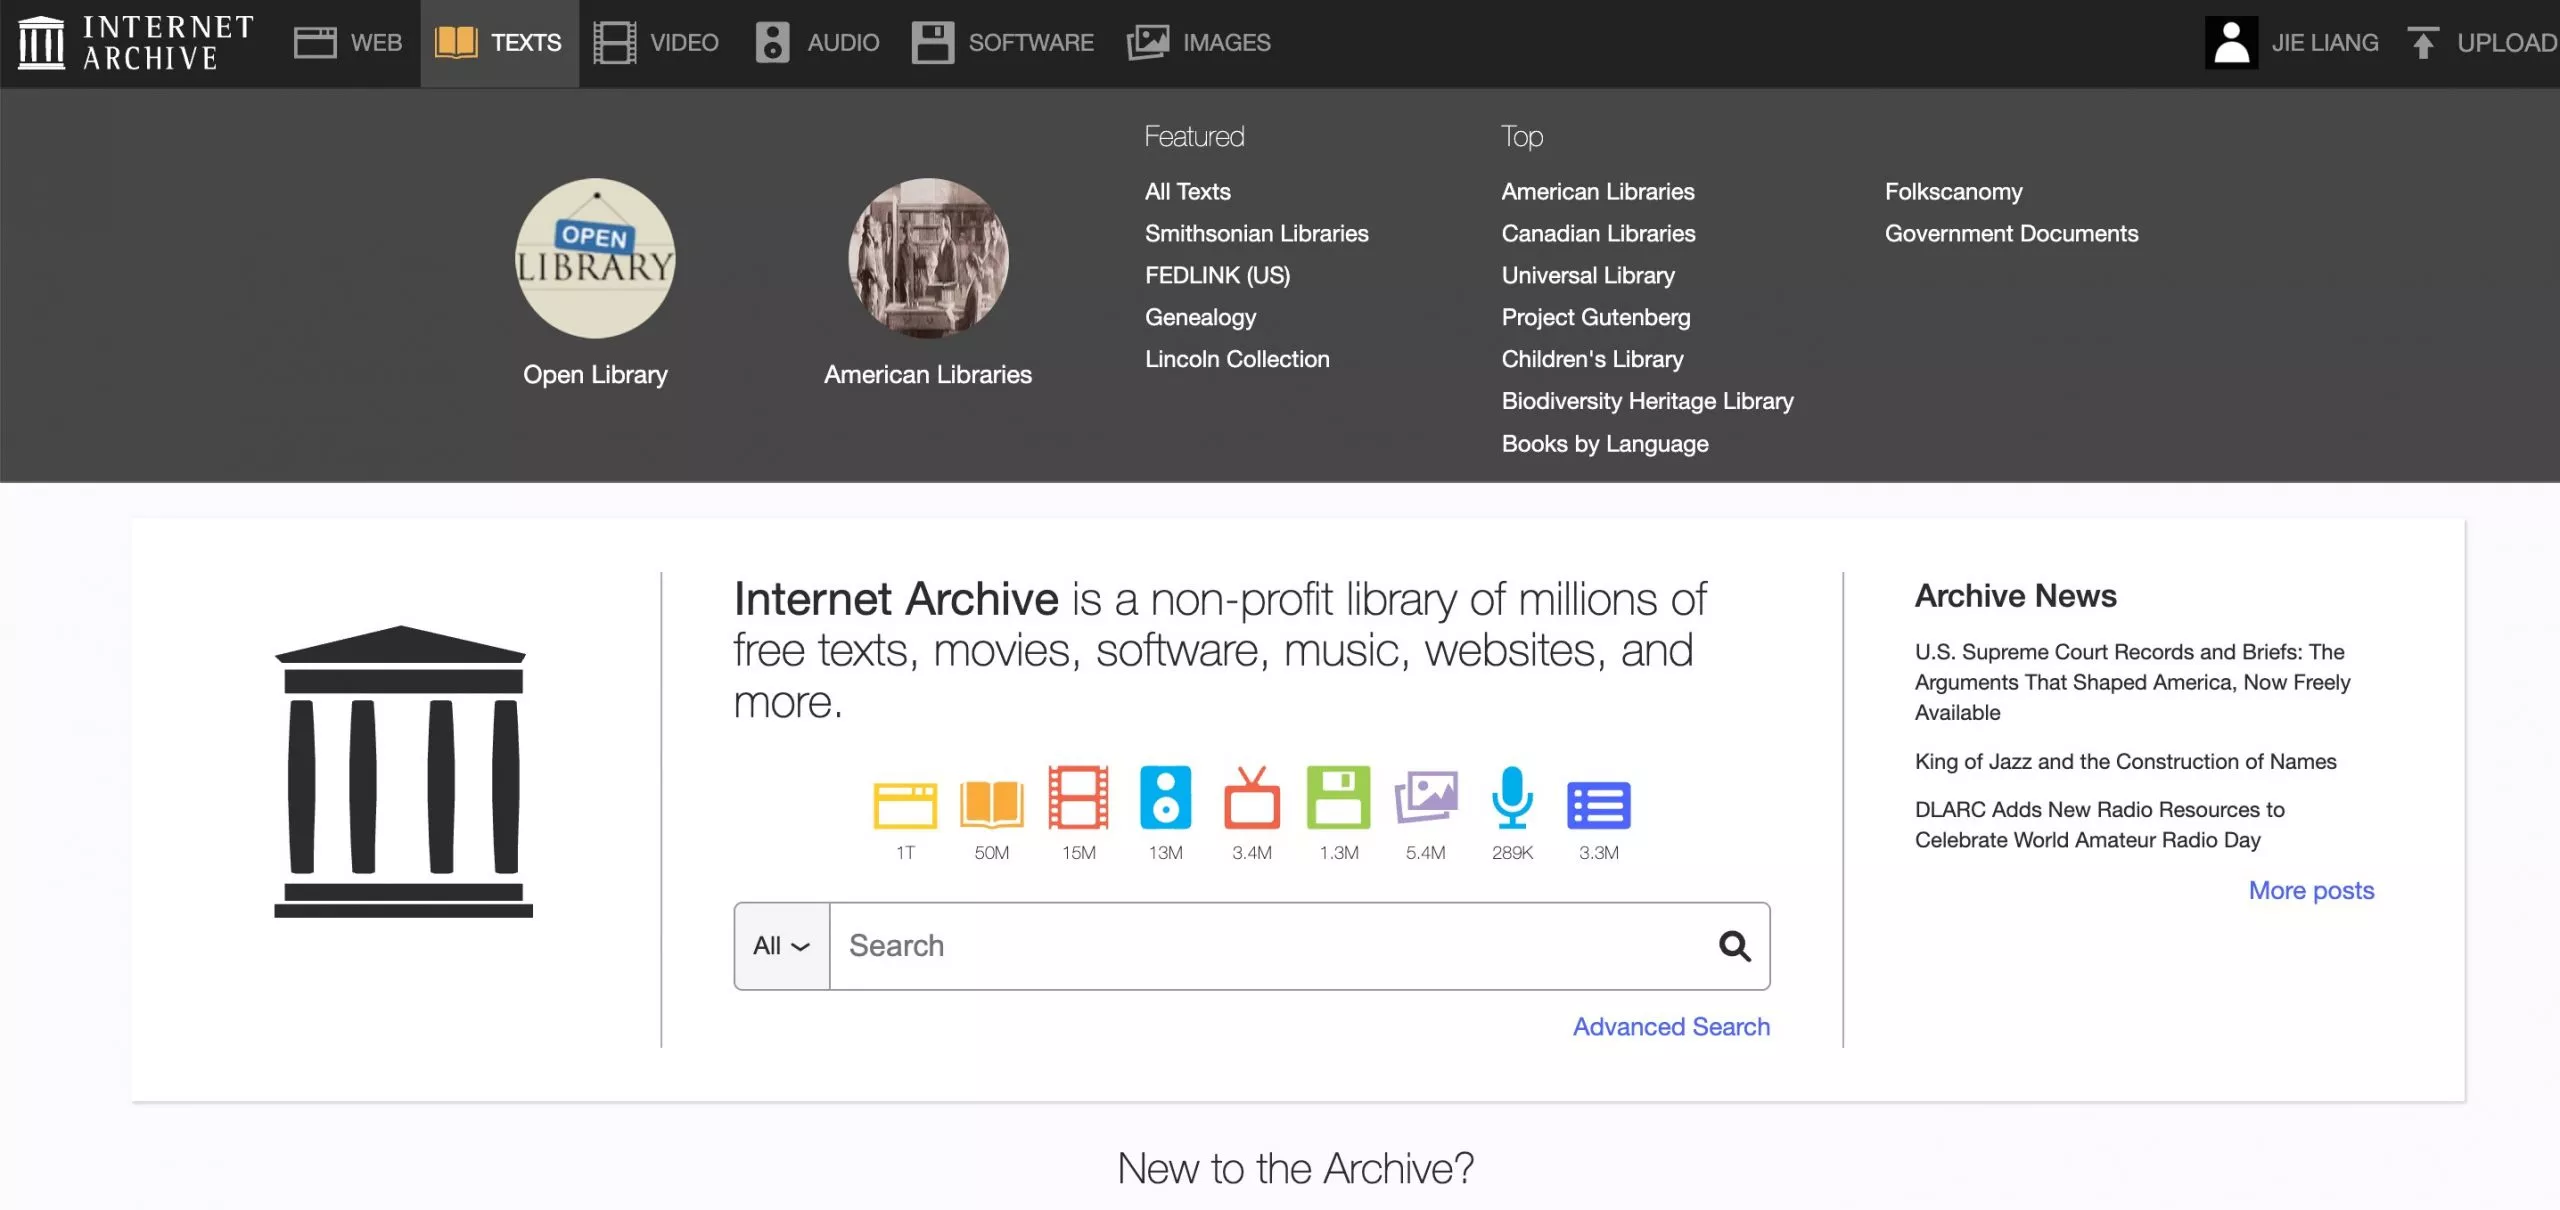Click the Advanced Search link
The width and height of the screenshot is (2560, 1210).
(1670, 1026)
